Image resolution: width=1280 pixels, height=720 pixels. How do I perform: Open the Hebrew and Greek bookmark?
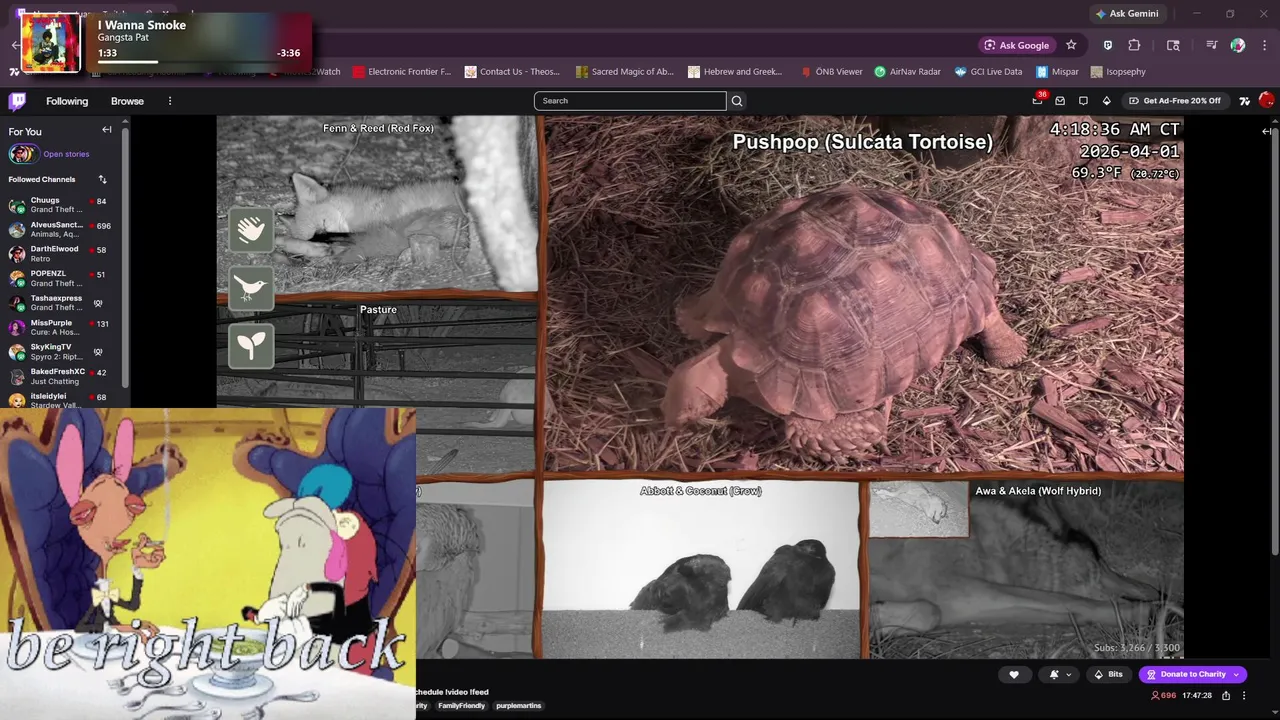735,72
